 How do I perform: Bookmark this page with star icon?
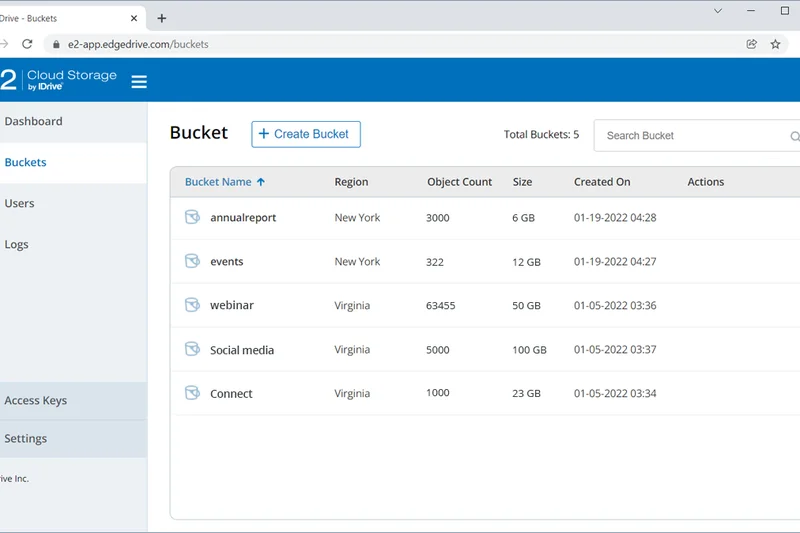[x=775, y=44]
